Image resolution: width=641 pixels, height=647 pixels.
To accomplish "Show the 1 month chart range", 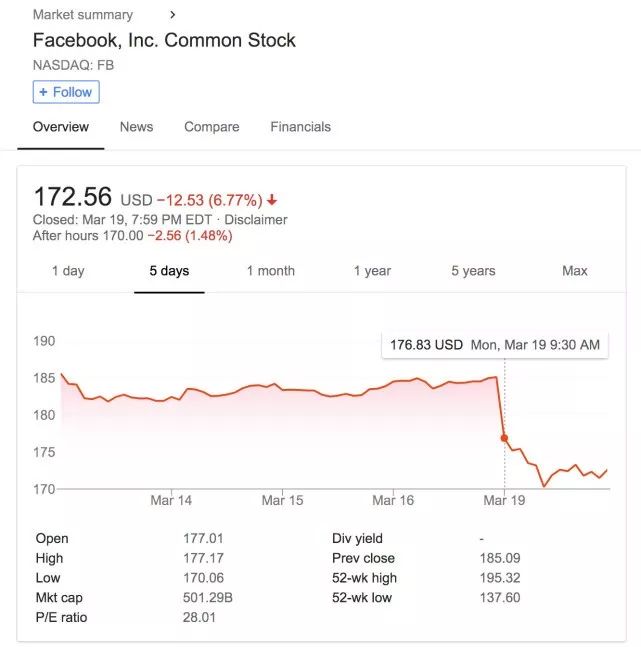I will 271,271.
